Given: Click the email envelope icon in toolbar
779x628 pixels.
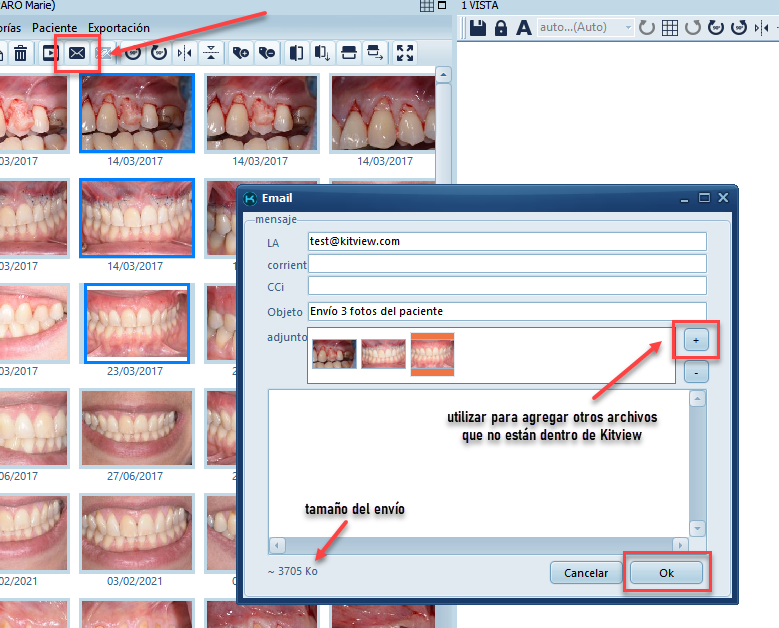Looking at the screenshot, I should click(77, 53).
